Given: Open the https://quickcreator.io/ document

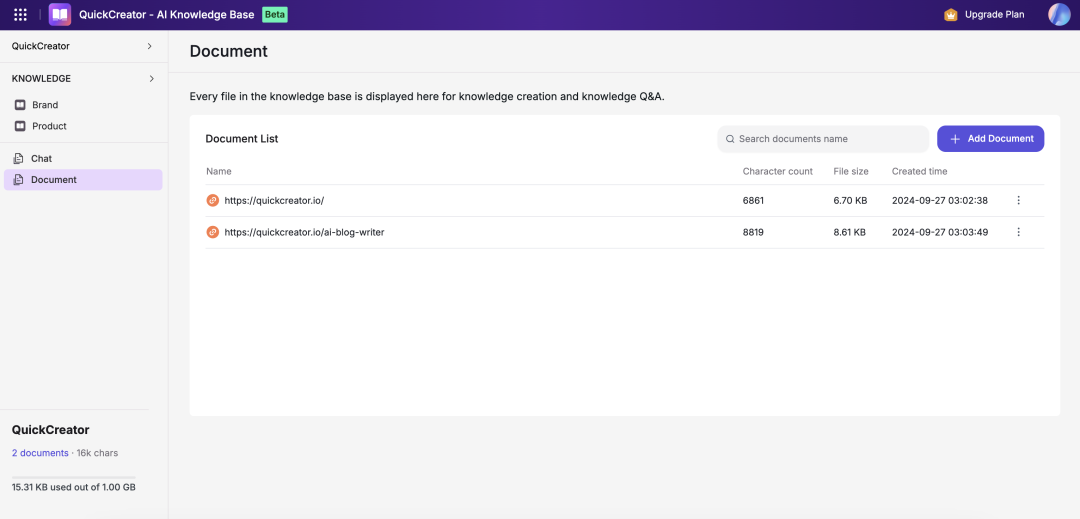Looking at the screenshot, I should pos(274,201).
